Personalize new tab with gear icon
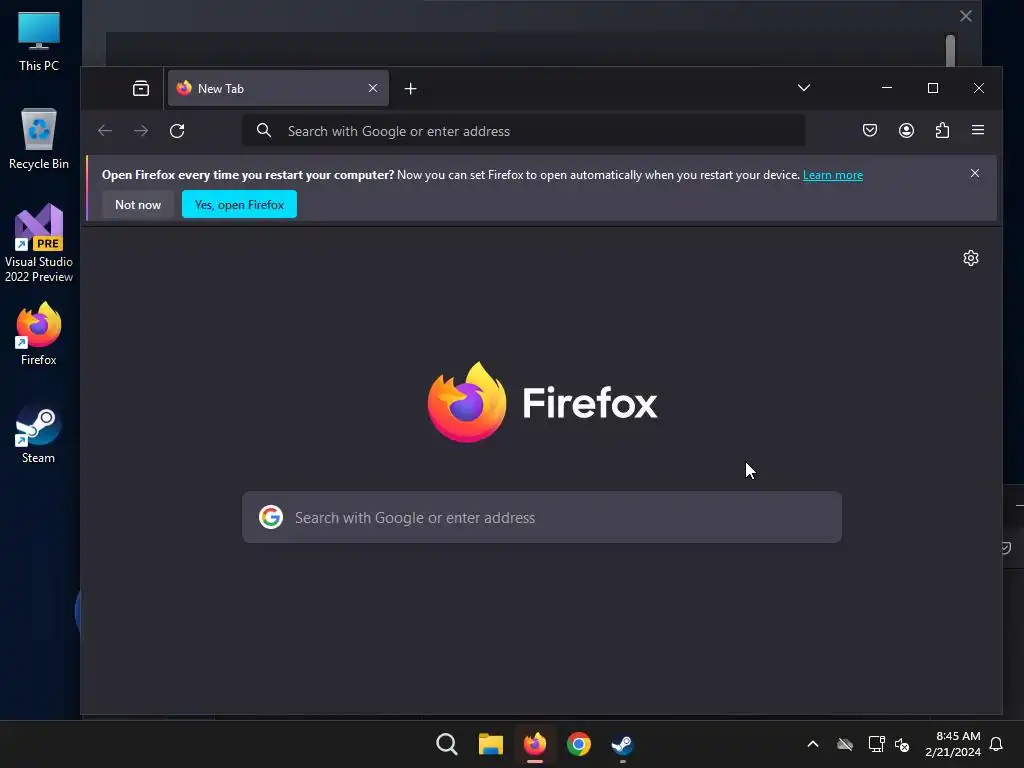 pos(971,258)
